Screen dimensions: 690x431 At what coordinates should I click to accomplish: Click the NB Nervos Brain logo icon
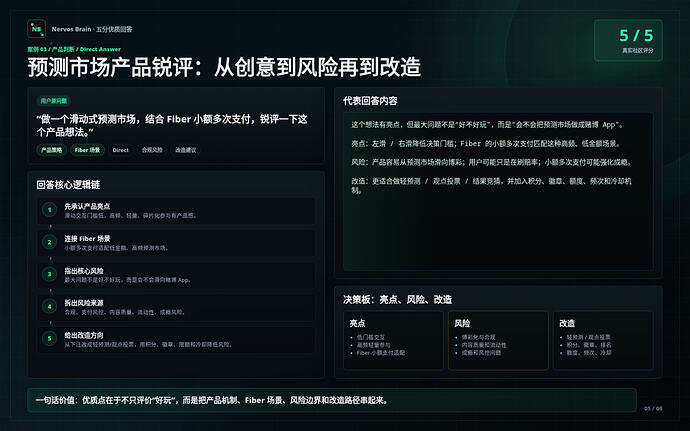click(x=37, y=29)
